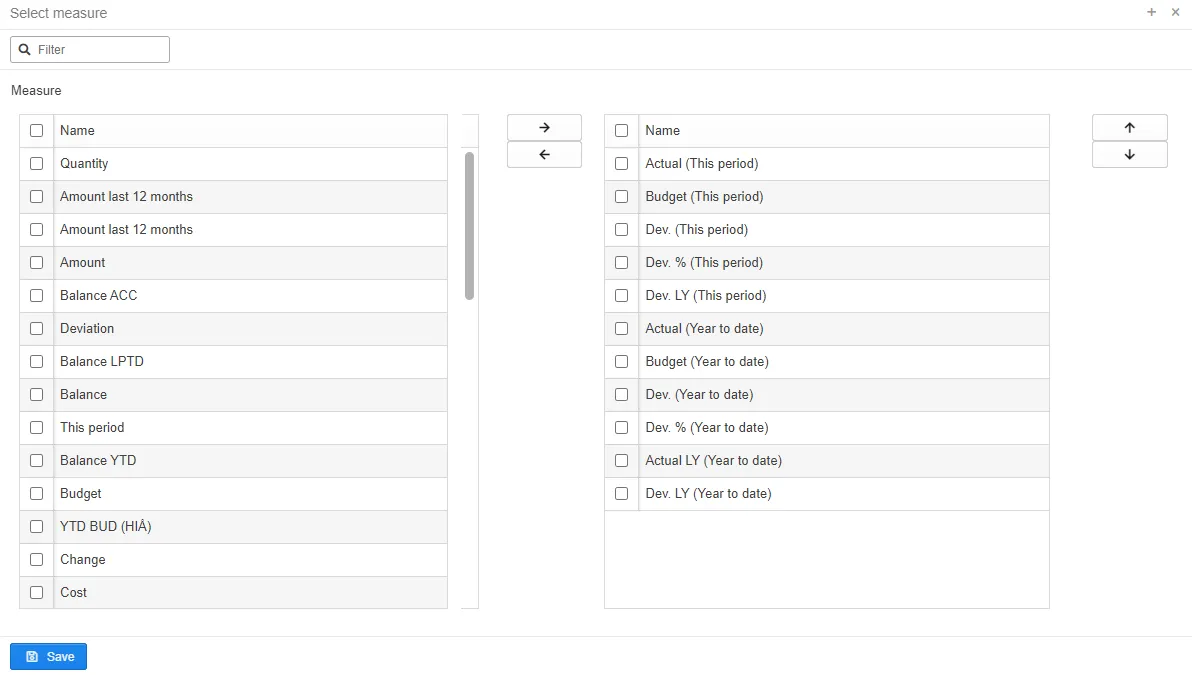This screenshot has width=1192, height=675.
Task: Move selected measure up with arrow
Action: (1129, 127)
